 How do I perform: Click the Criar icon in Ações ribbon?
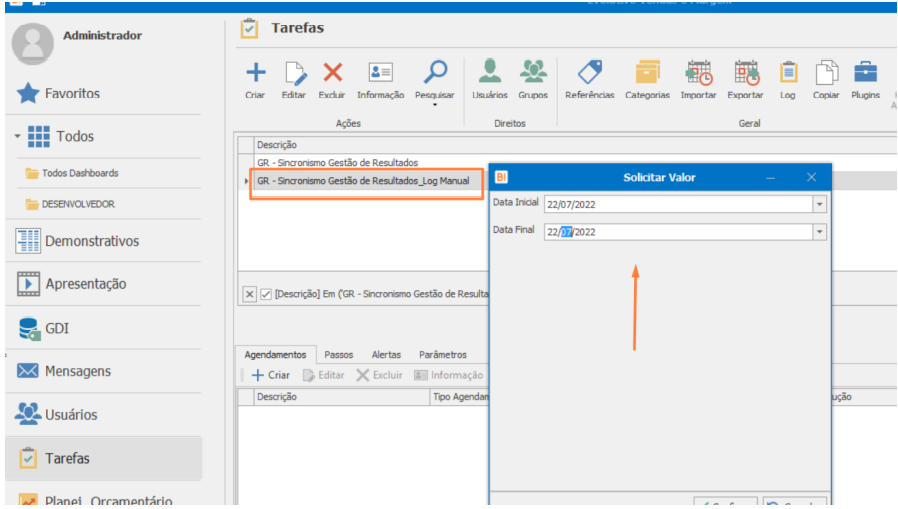(255, 73)
